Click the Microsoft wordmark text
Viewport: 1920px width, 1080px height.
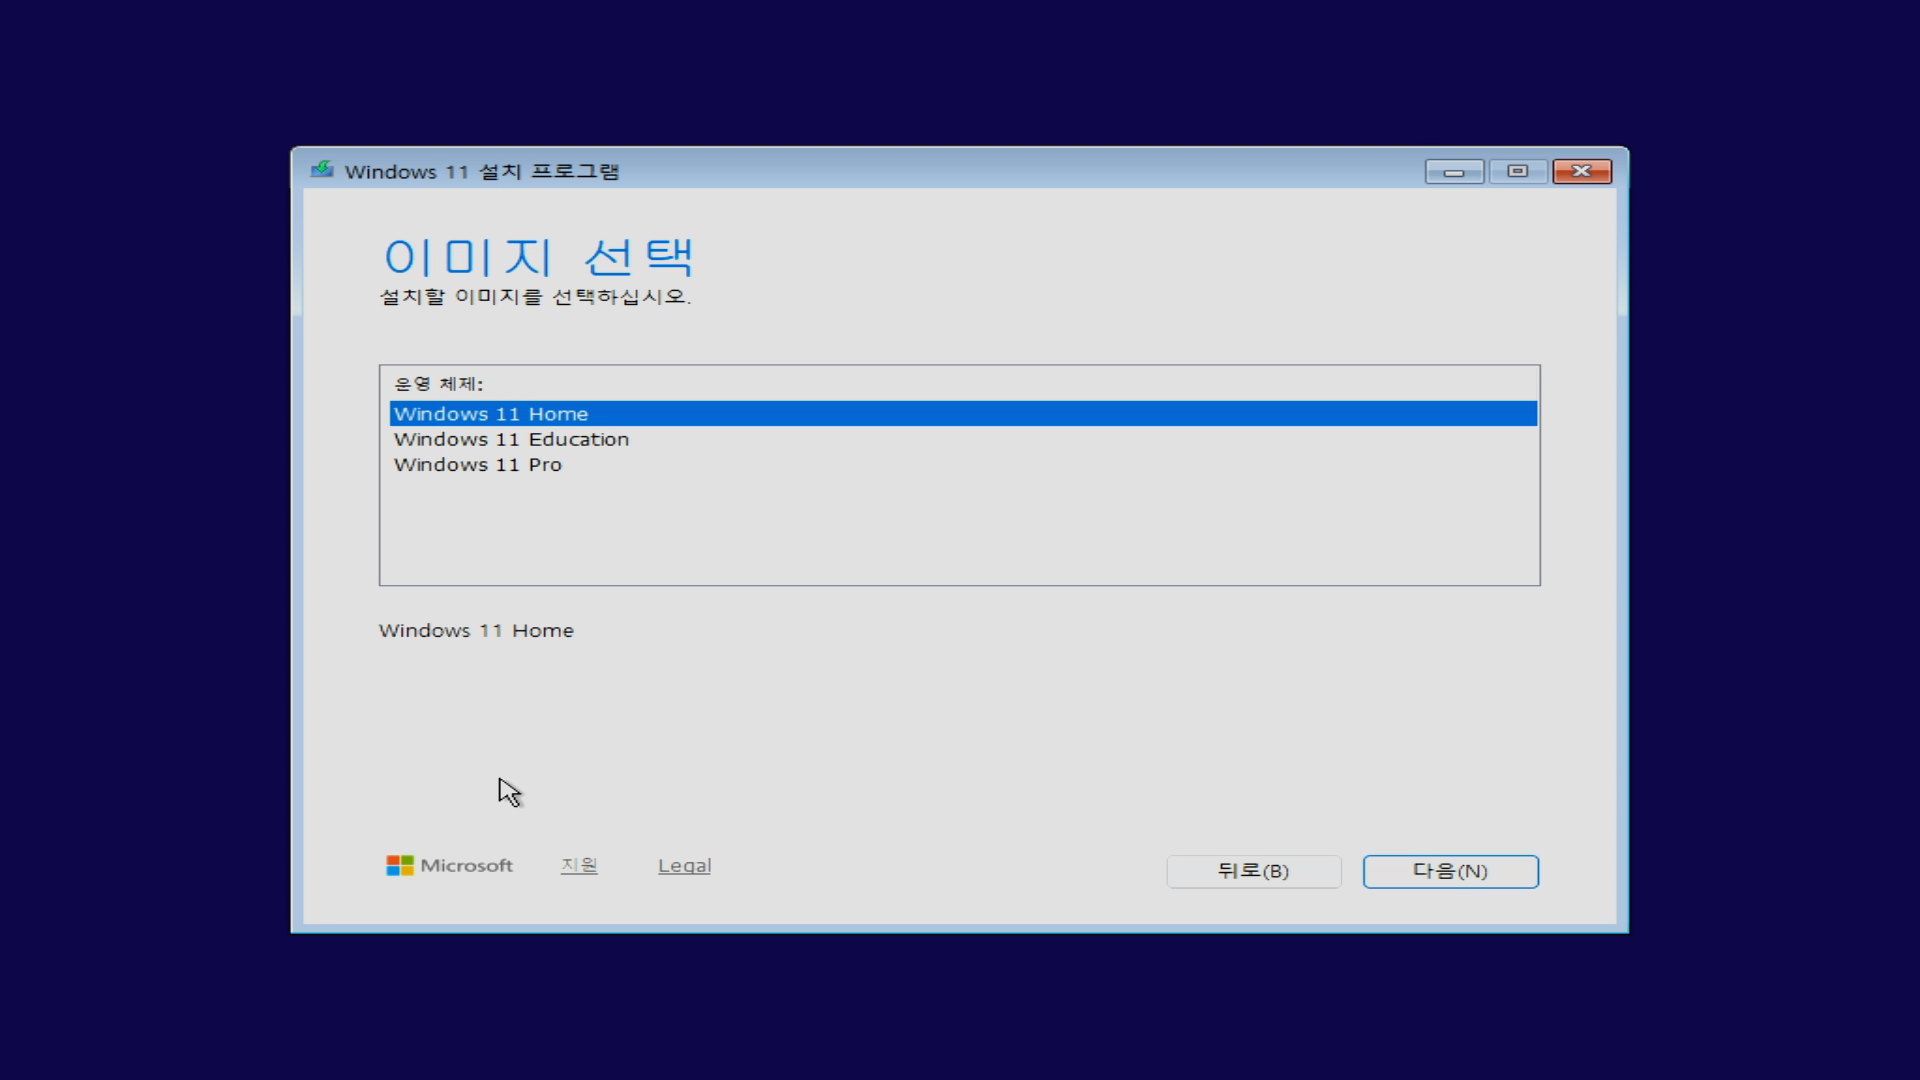(x=466, y=866)
